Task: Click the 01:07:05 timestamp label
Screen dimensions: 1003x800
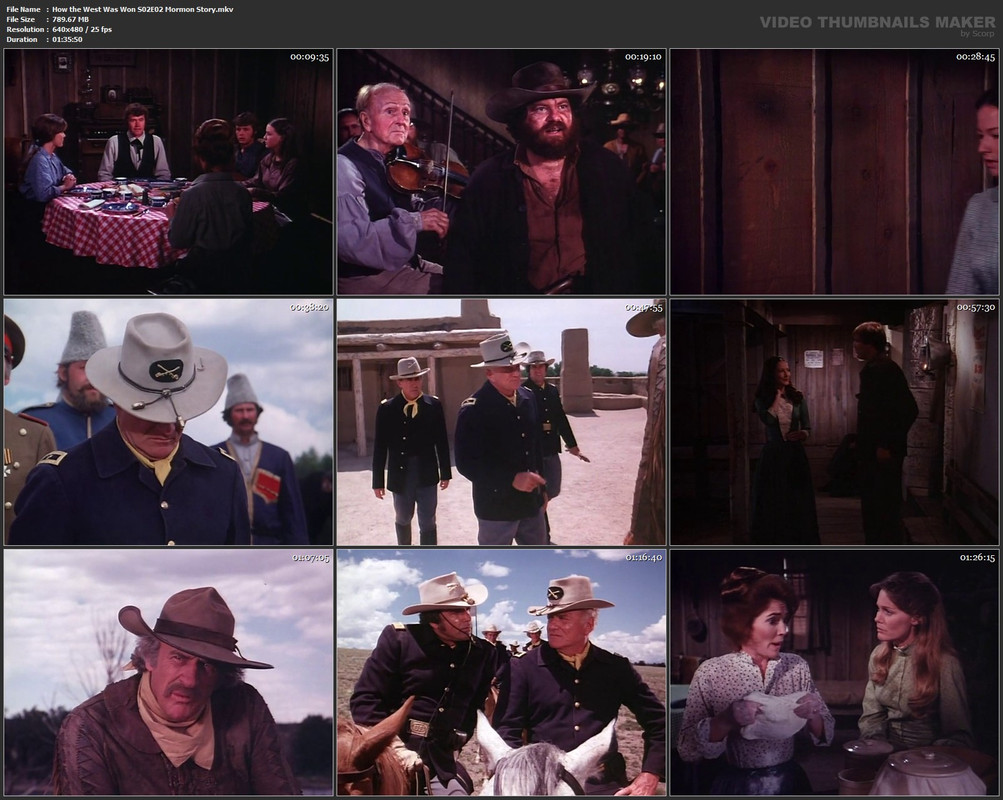Action: [x=311, y=558]
